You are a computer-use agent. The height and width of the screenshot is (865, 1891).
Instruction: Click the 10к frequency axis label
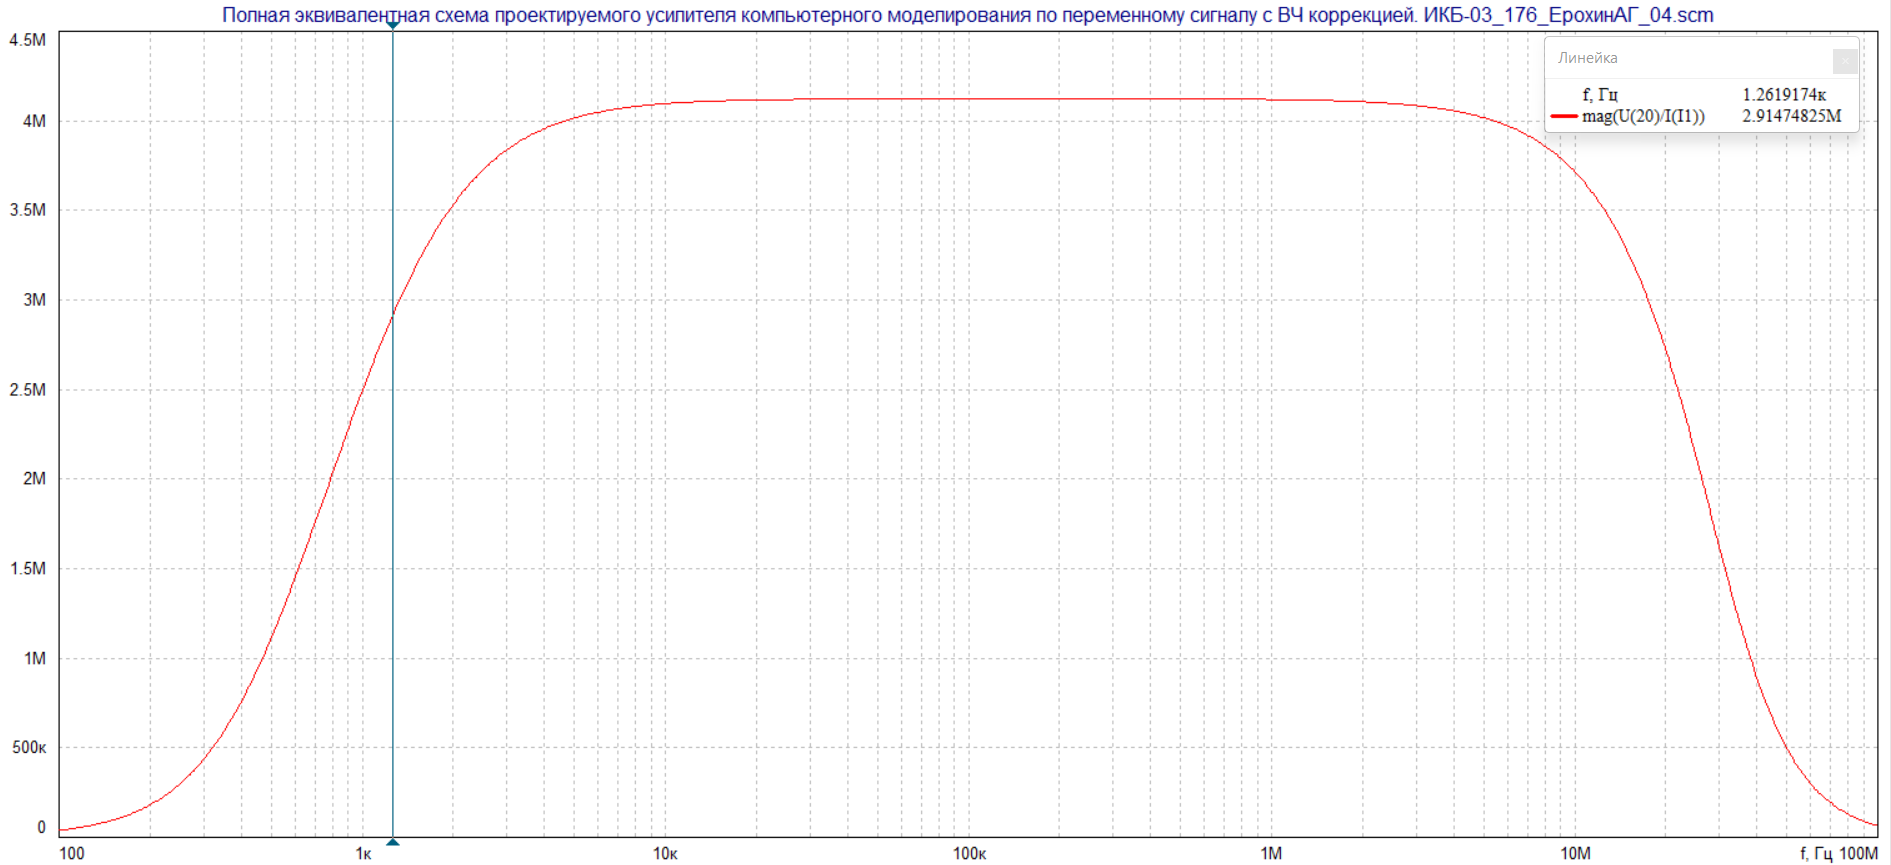tap(665, 854)
